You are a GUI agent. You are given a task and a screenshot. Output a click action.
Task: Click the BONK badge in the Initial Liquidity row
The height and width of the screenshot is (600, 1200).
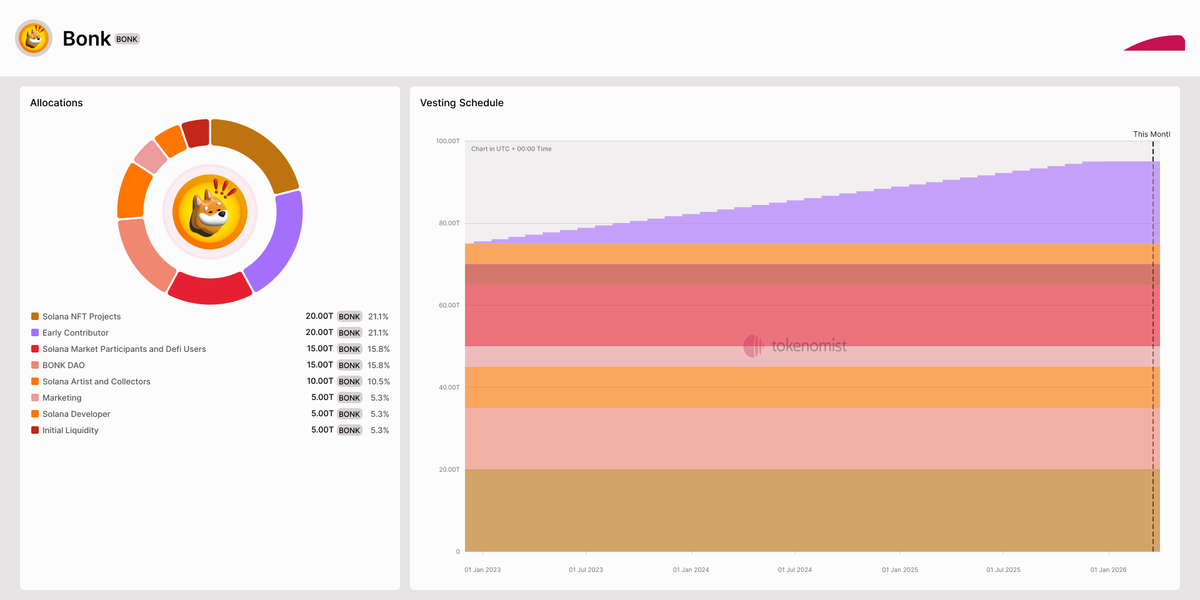349,430
